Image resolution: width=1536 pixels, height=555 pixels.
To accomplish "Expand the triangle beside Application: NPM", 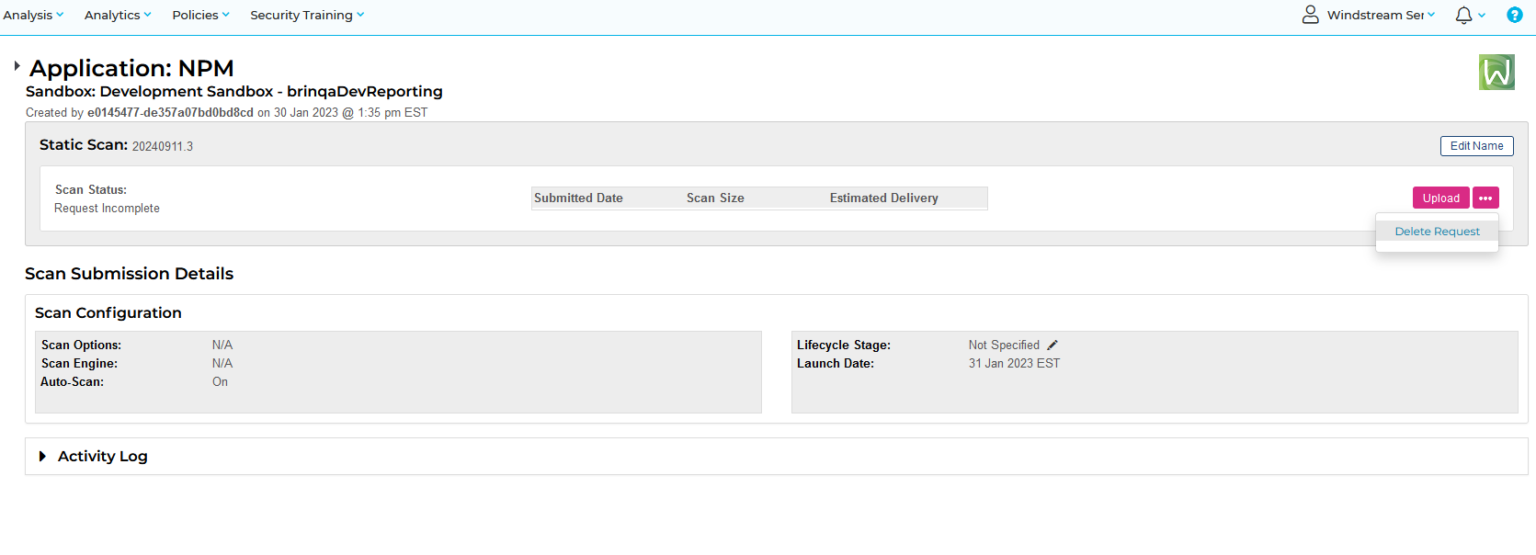I will click(x=17, y=66).
